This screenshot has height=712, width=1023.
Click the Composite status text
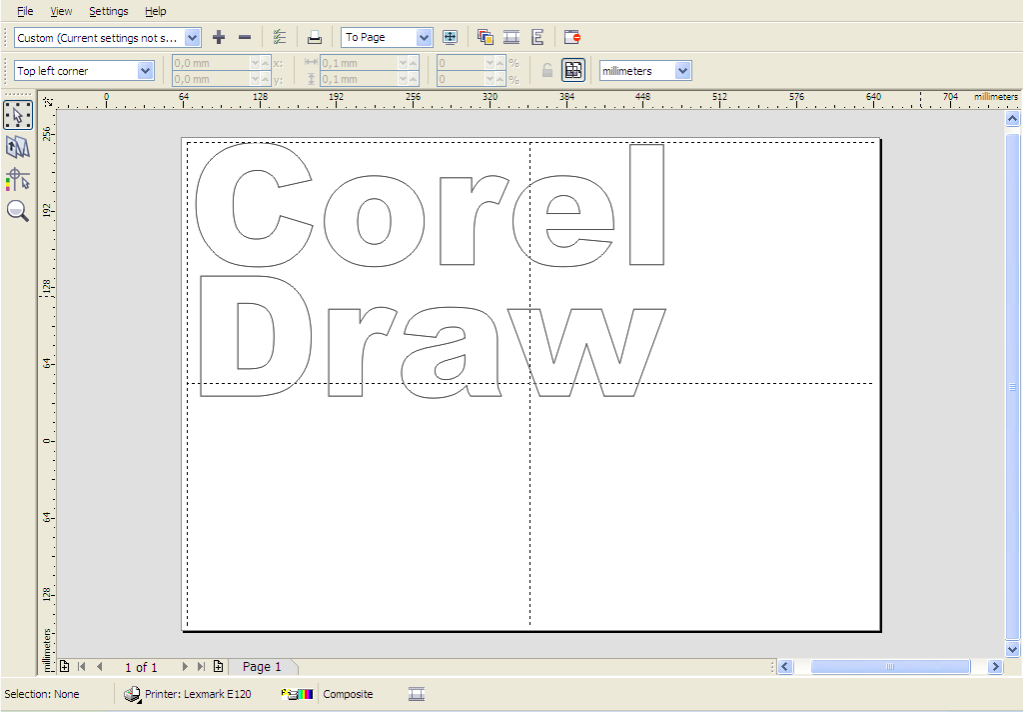click(x=348, y=694)
